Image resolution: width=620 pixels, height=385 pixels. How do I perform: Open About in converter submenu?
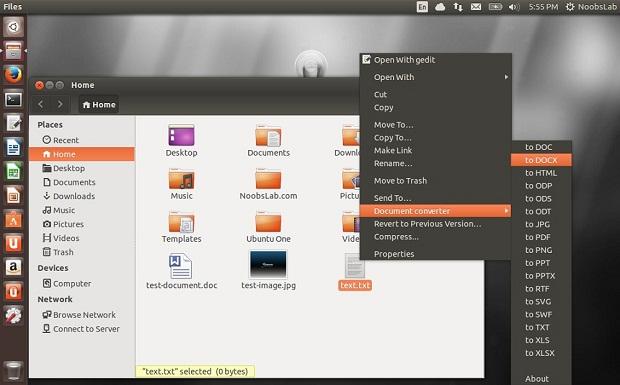tap(541, 379)
